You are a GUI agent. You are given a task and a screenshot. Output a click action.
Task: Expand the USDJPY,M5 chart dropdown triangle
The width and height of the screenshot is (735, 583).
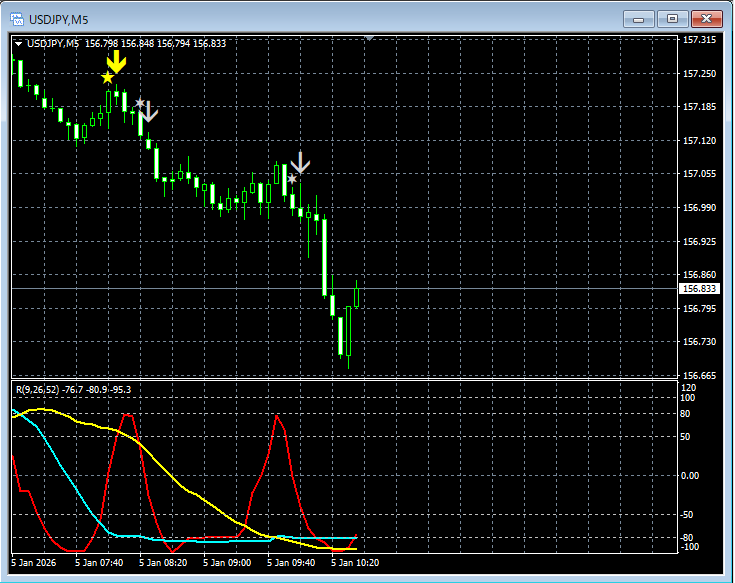click(x=18, y=44)
